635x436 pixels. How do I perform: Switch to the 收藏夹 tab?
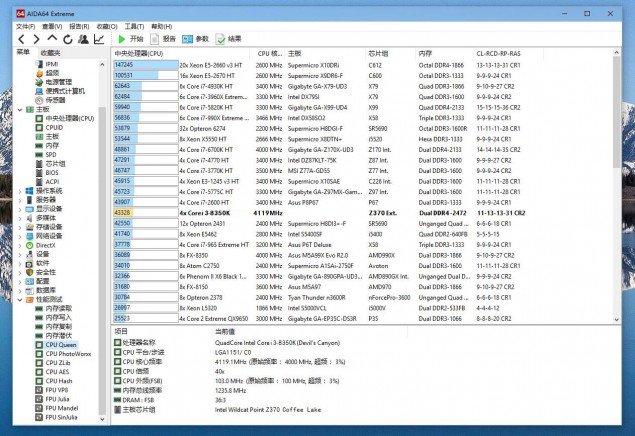(x=51, y=53)
